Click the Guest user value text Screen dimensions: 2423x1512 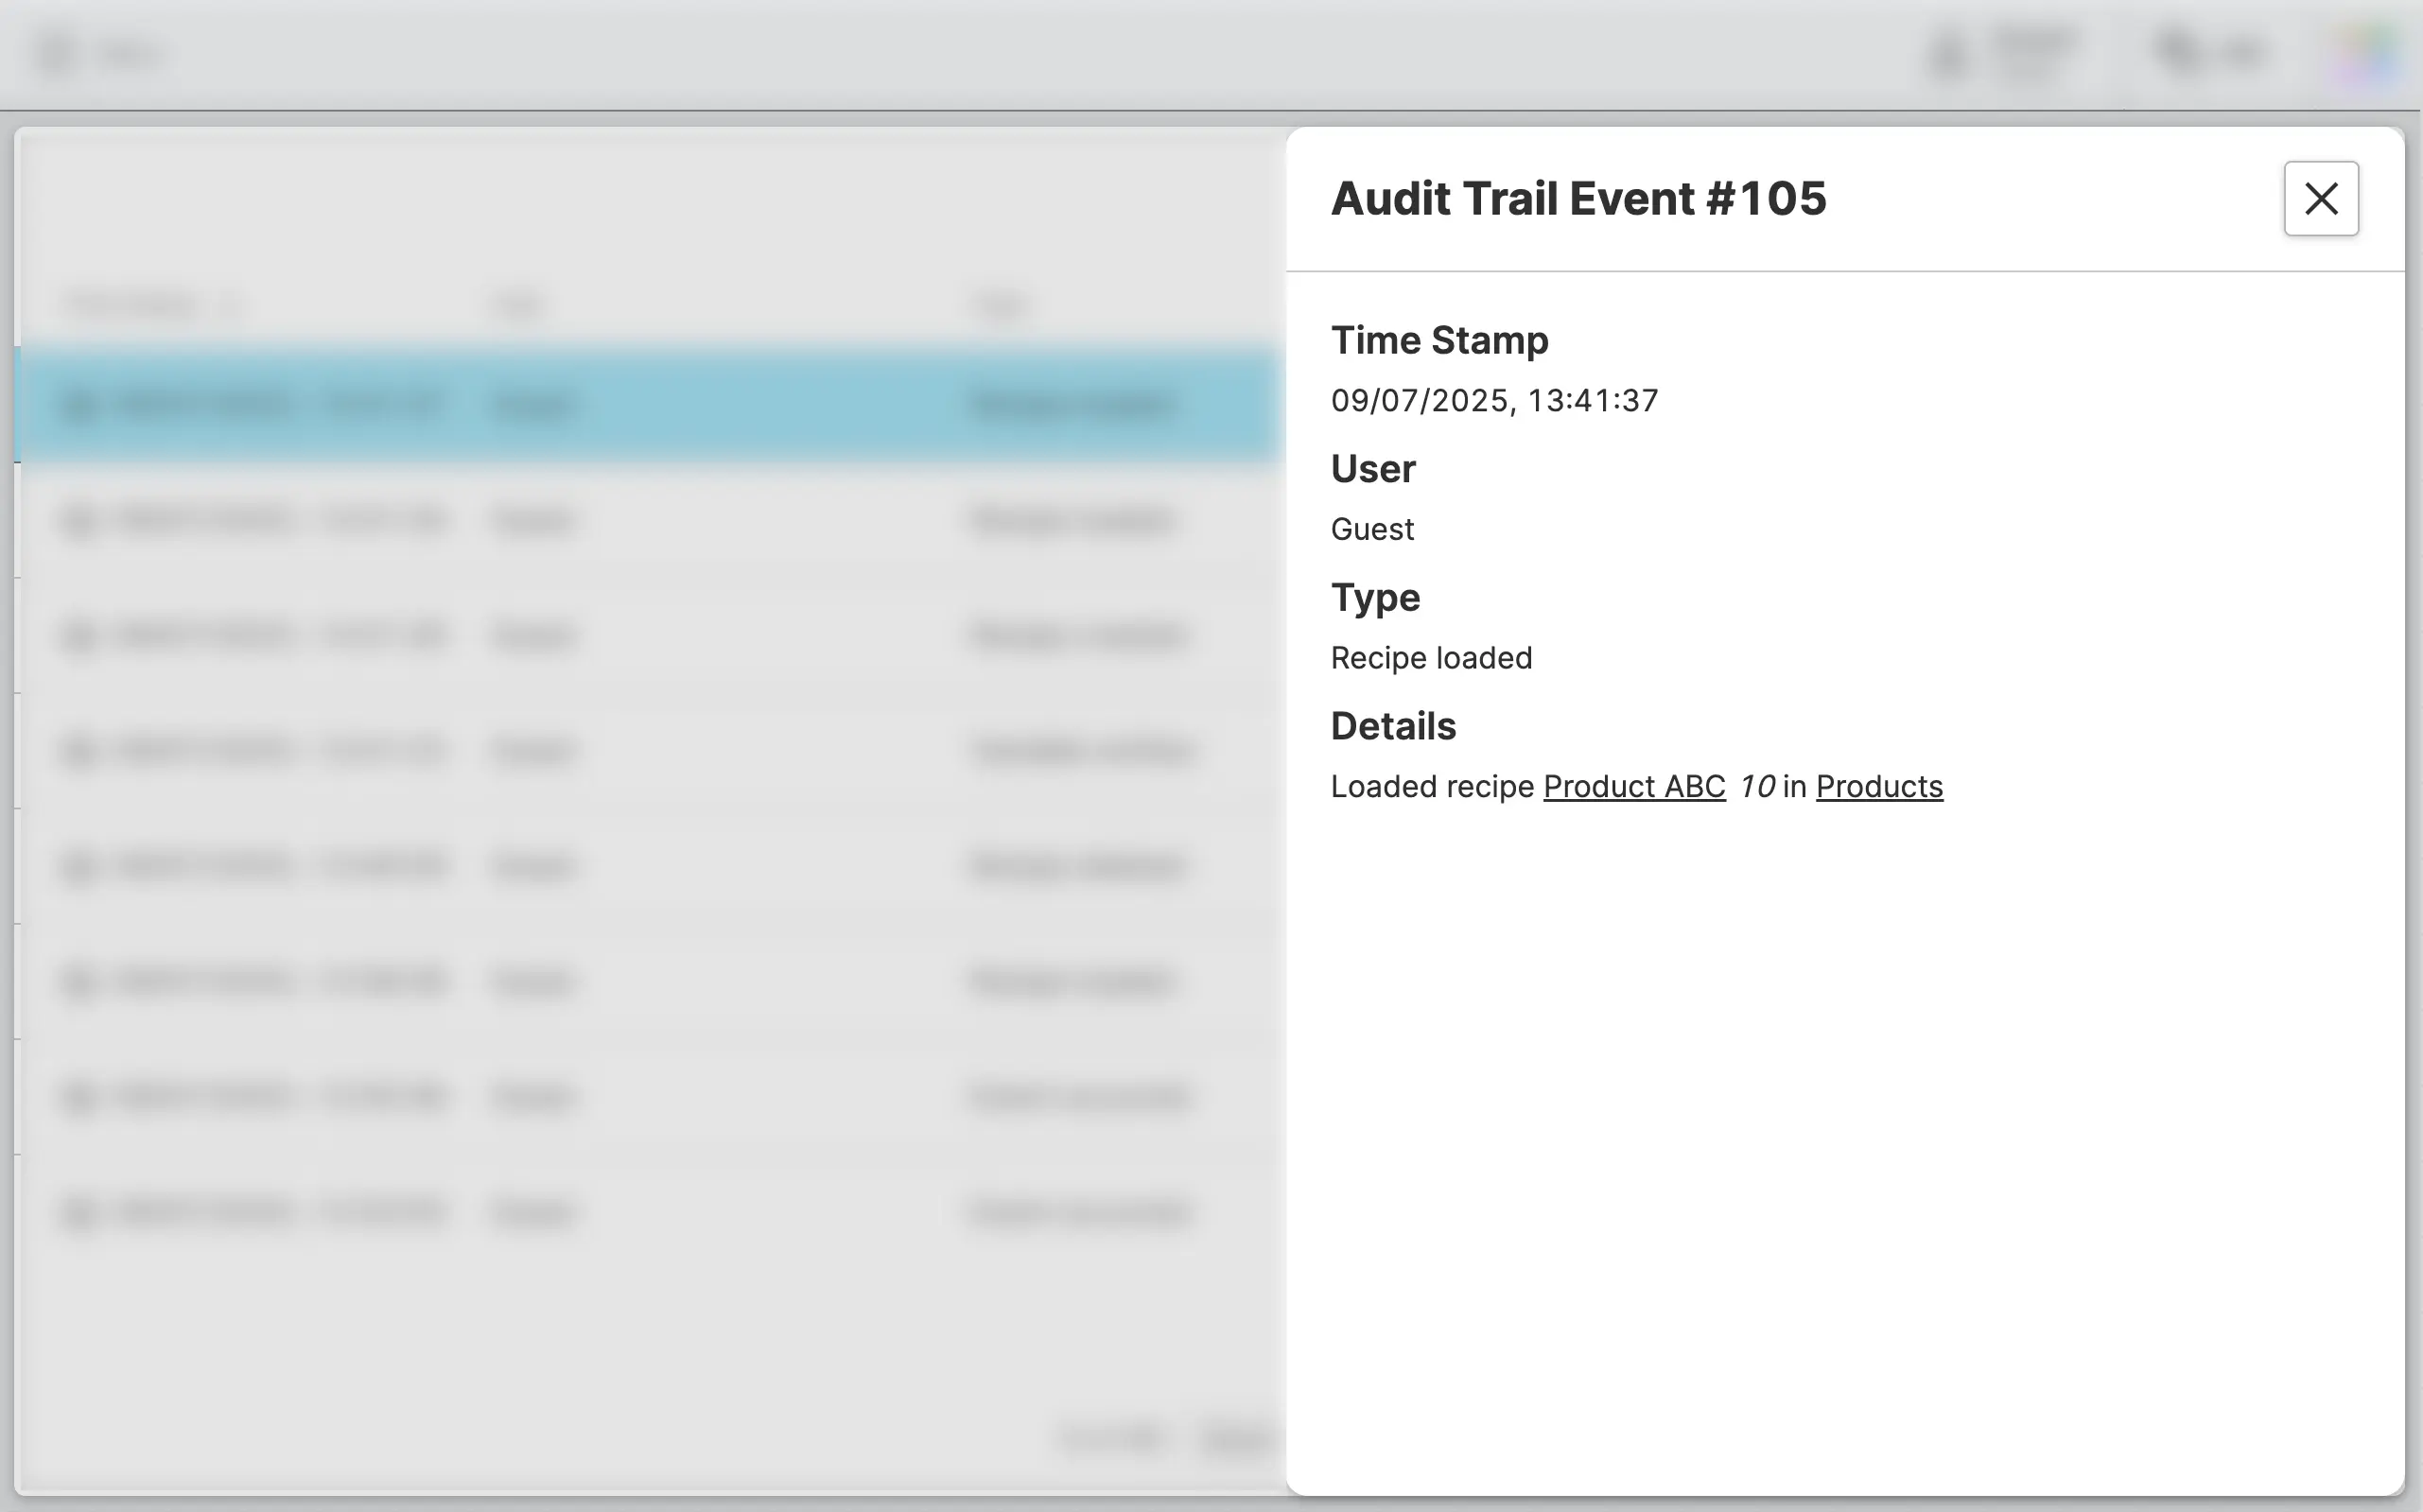coord(1371,529)
